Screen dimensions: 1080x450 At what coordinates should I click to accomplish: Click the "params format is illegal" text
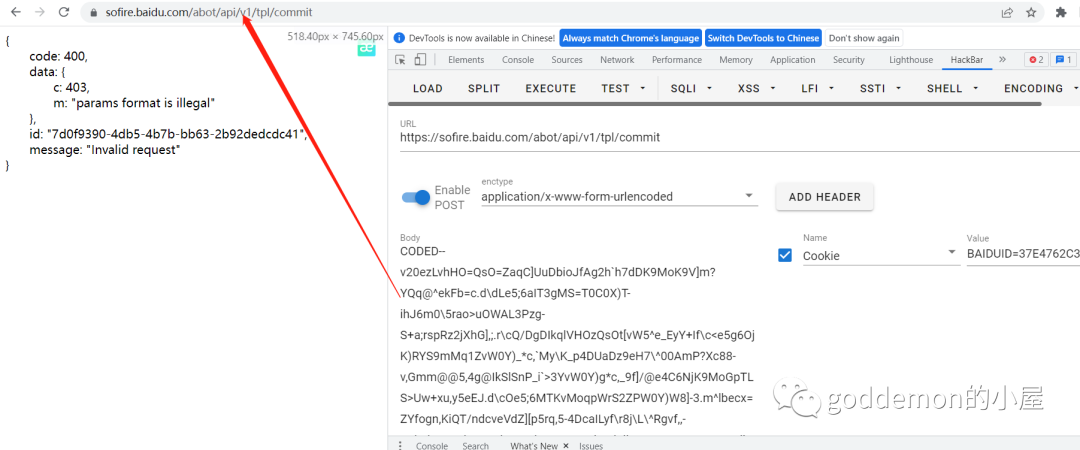pos(145,103)
